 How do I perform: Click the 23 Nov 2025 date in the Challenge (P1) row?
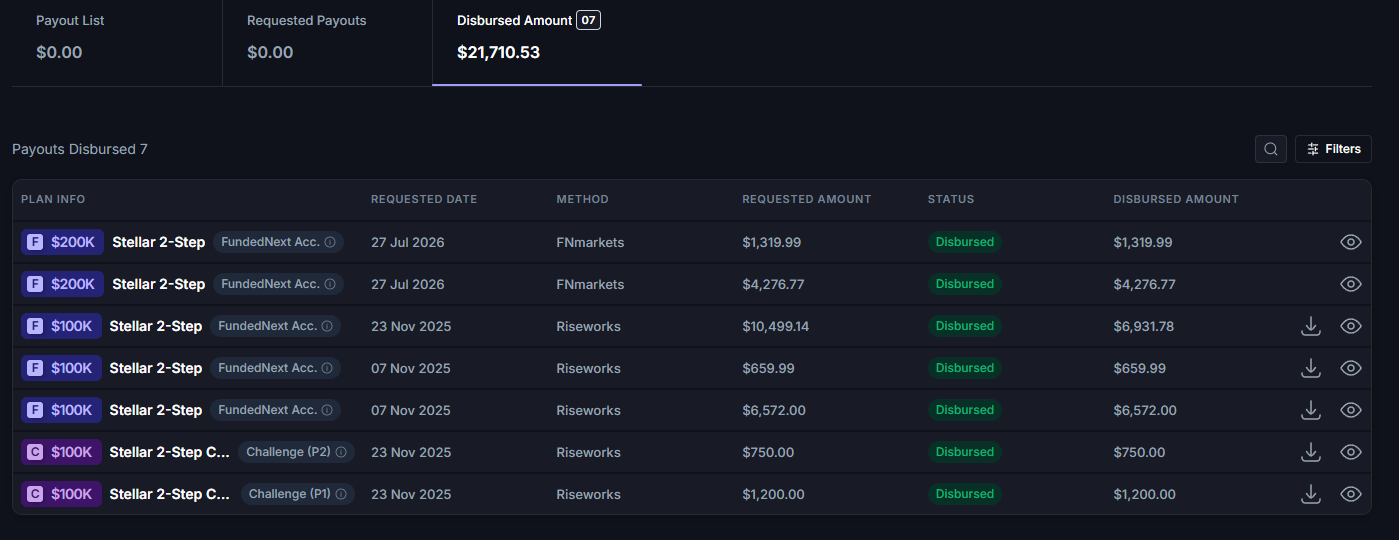pos(411,494)
